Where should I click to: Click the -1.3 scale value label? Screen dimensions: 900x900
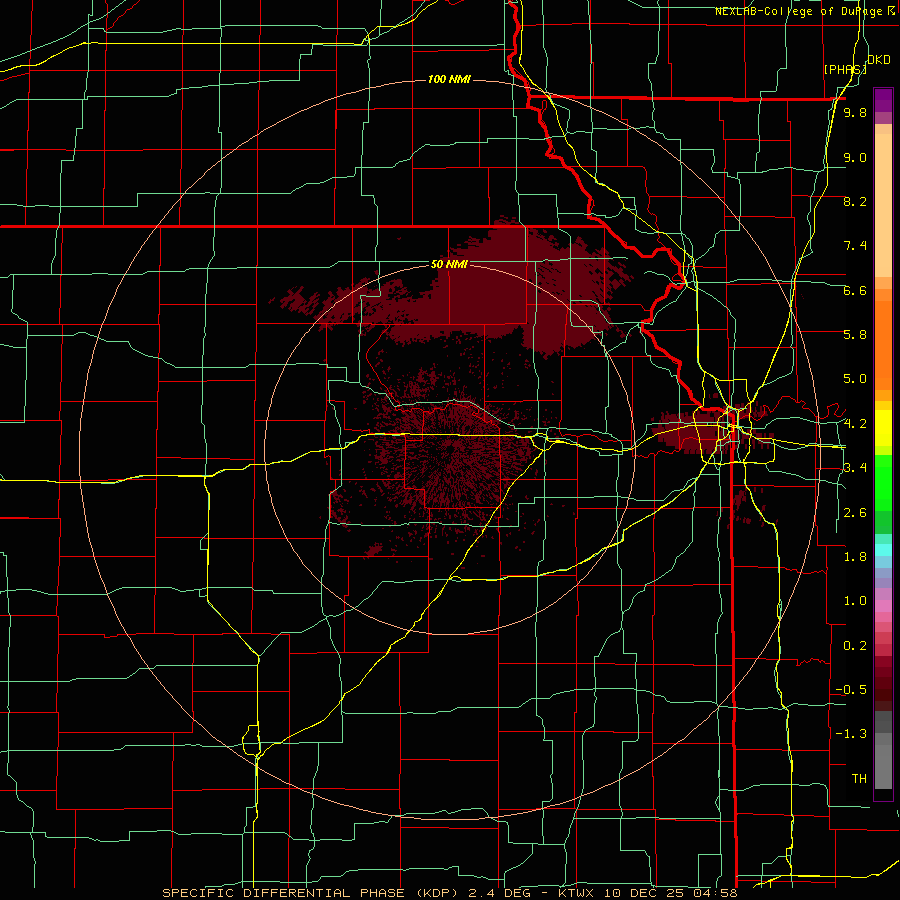point(851,734)
